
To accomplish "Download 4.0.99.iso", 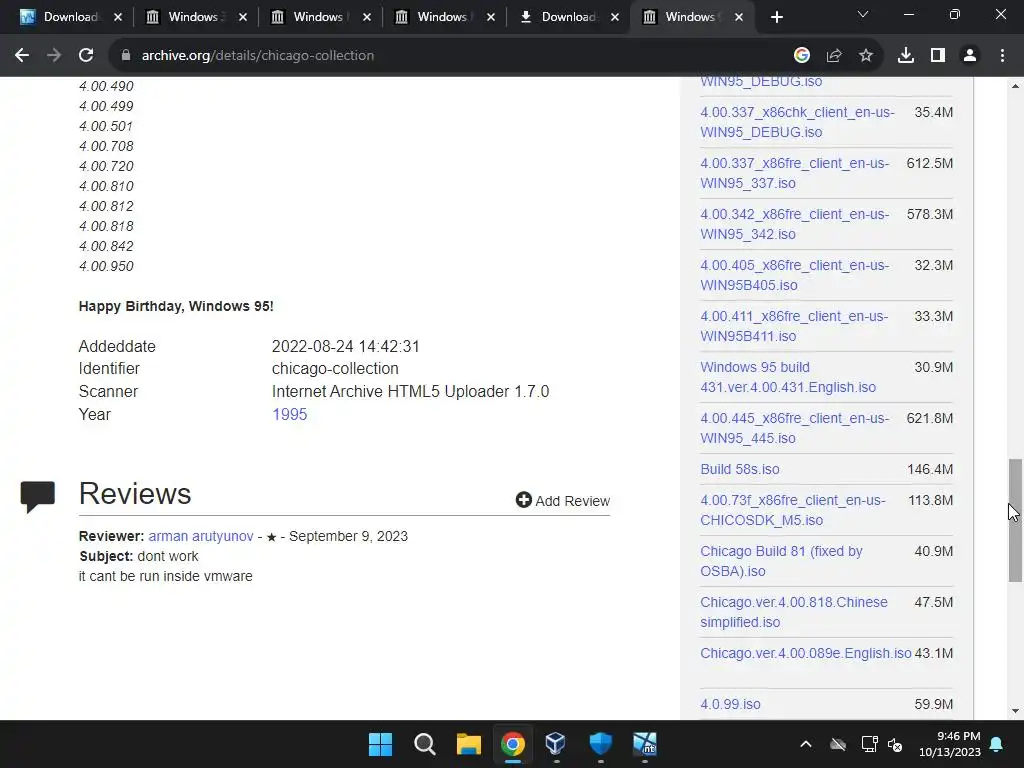I will 730,704.
